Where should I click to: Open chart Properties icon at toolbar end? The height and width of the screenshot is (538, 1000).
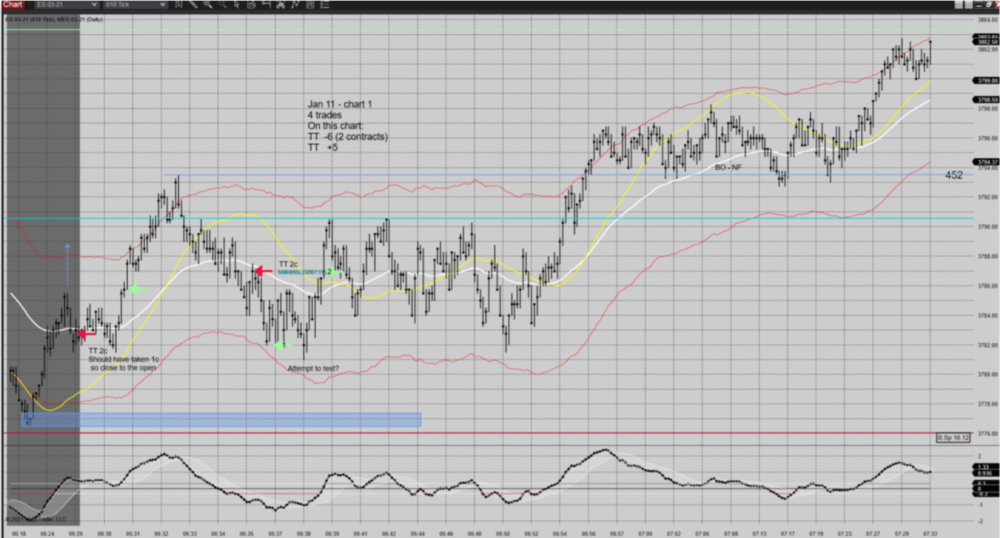click(325, 5)
